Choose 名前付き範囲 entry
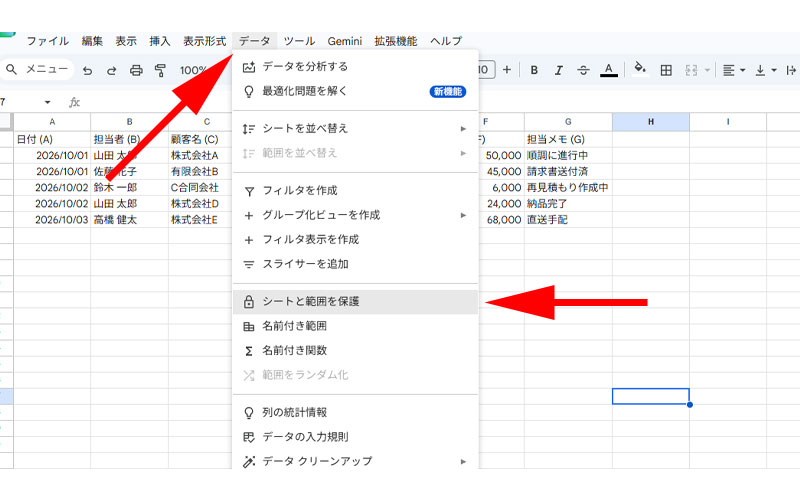This screenshot has height=500, width=800. coord(356,326)
